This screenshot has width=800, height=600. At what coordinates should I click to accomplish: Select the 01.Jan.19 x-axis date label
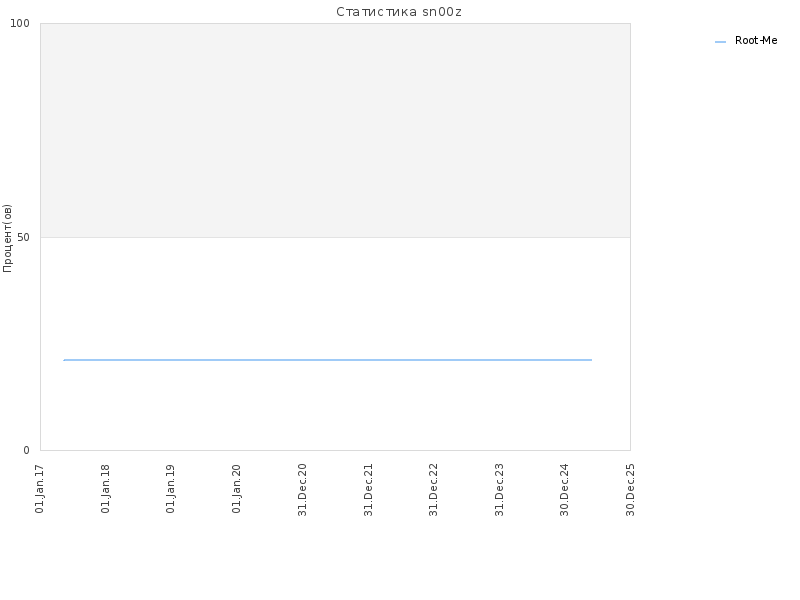coord(170,488)
